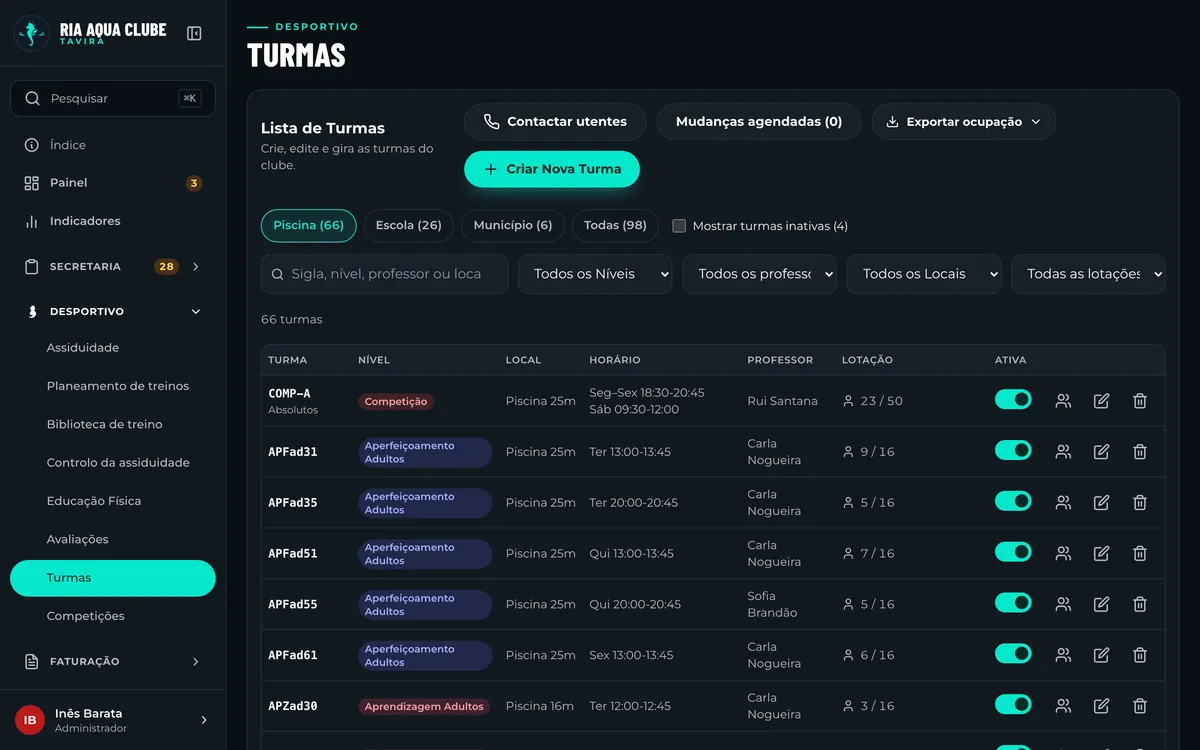Delete the APFad61 class
The image size is (1200, 750).
pos(1139,655)
